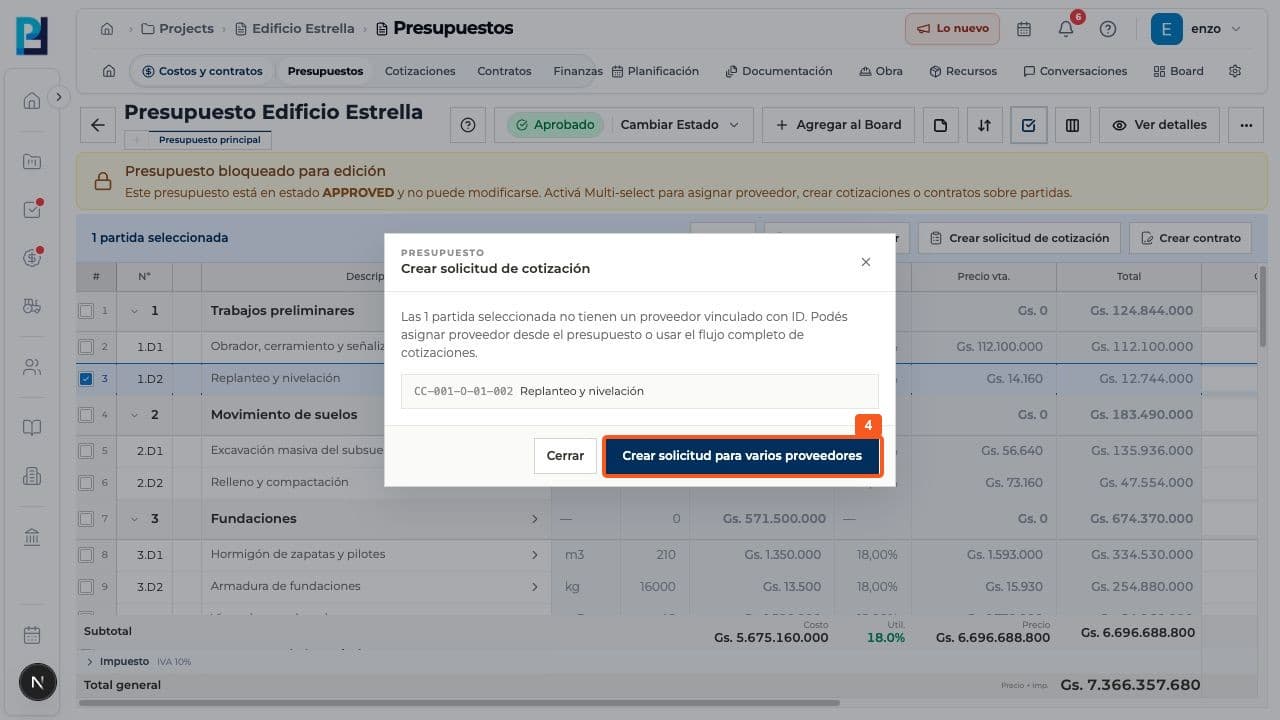Open the machinery tractor icon in the sidebar
1280x720 pixels.
click(x=32, y=306)
